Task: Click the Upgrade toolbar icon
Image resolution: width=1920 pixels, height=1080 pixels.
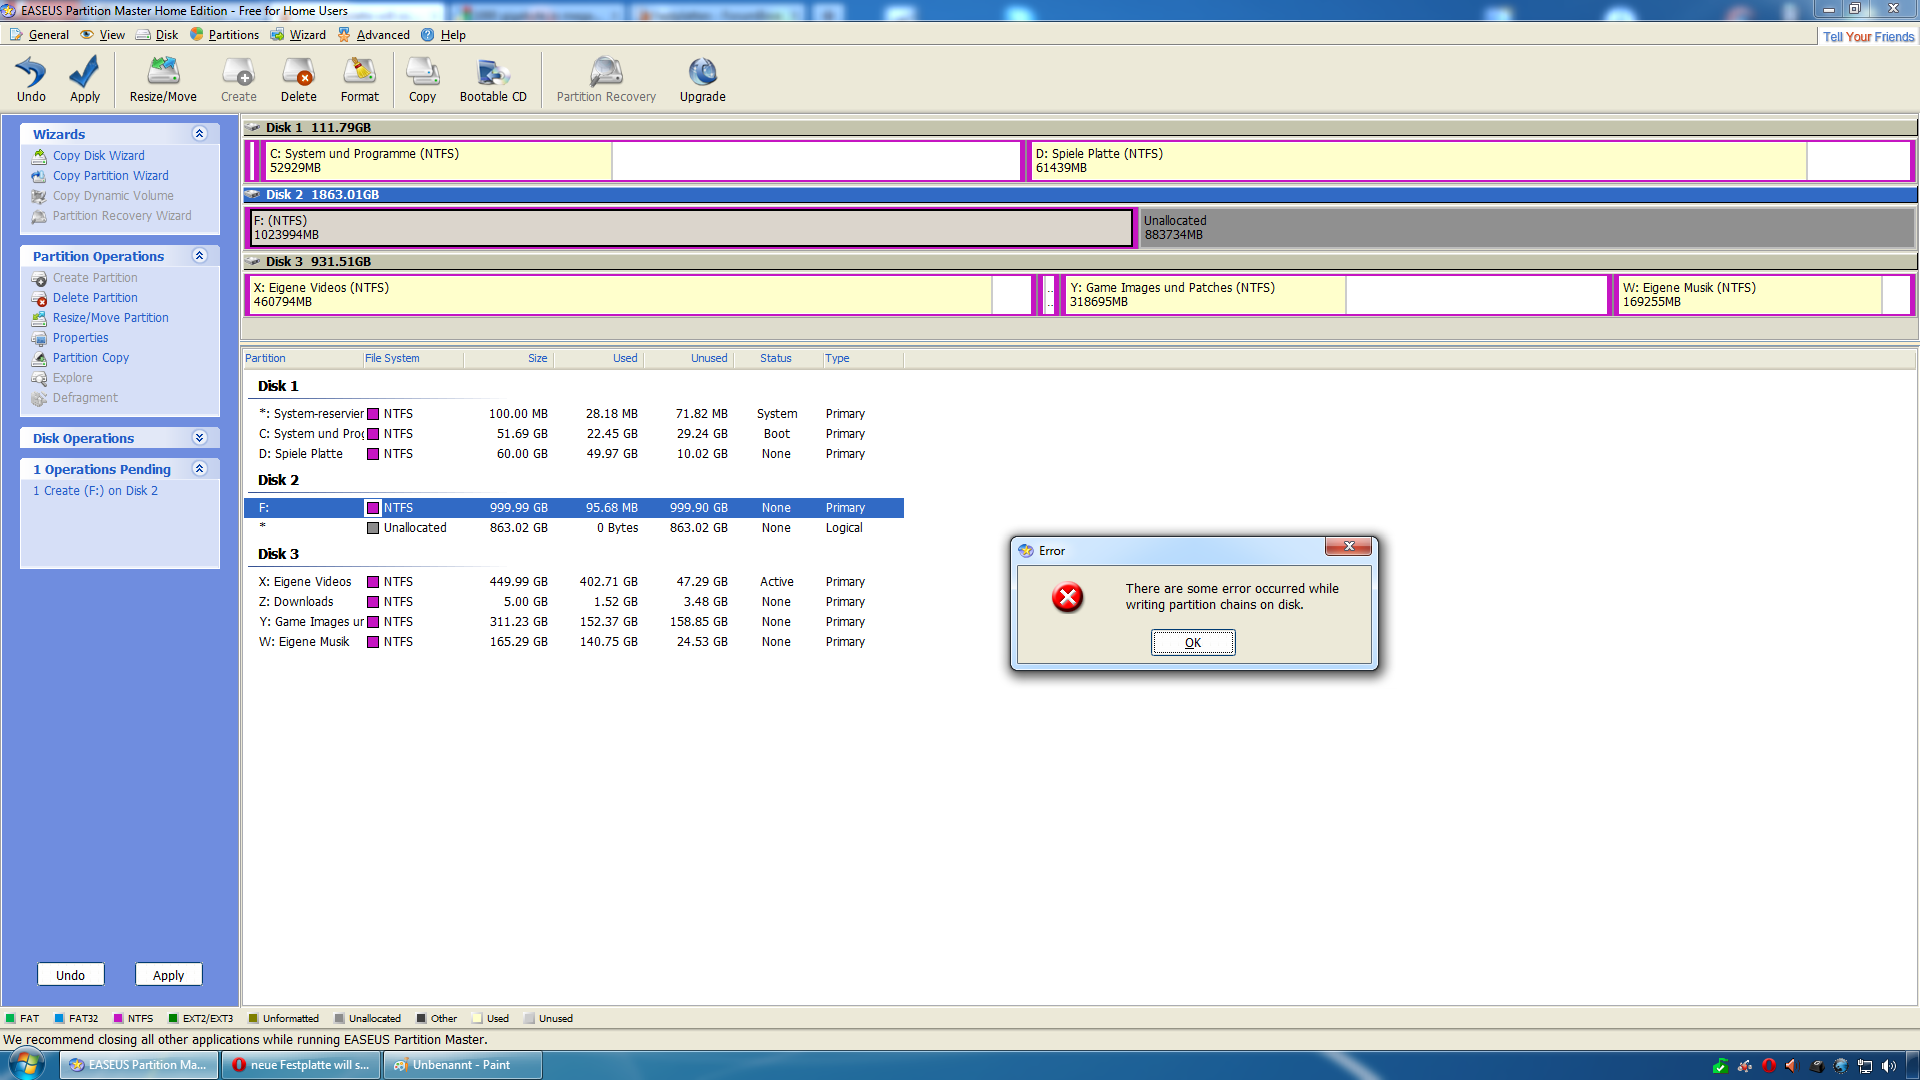Action: coord(703,80)
